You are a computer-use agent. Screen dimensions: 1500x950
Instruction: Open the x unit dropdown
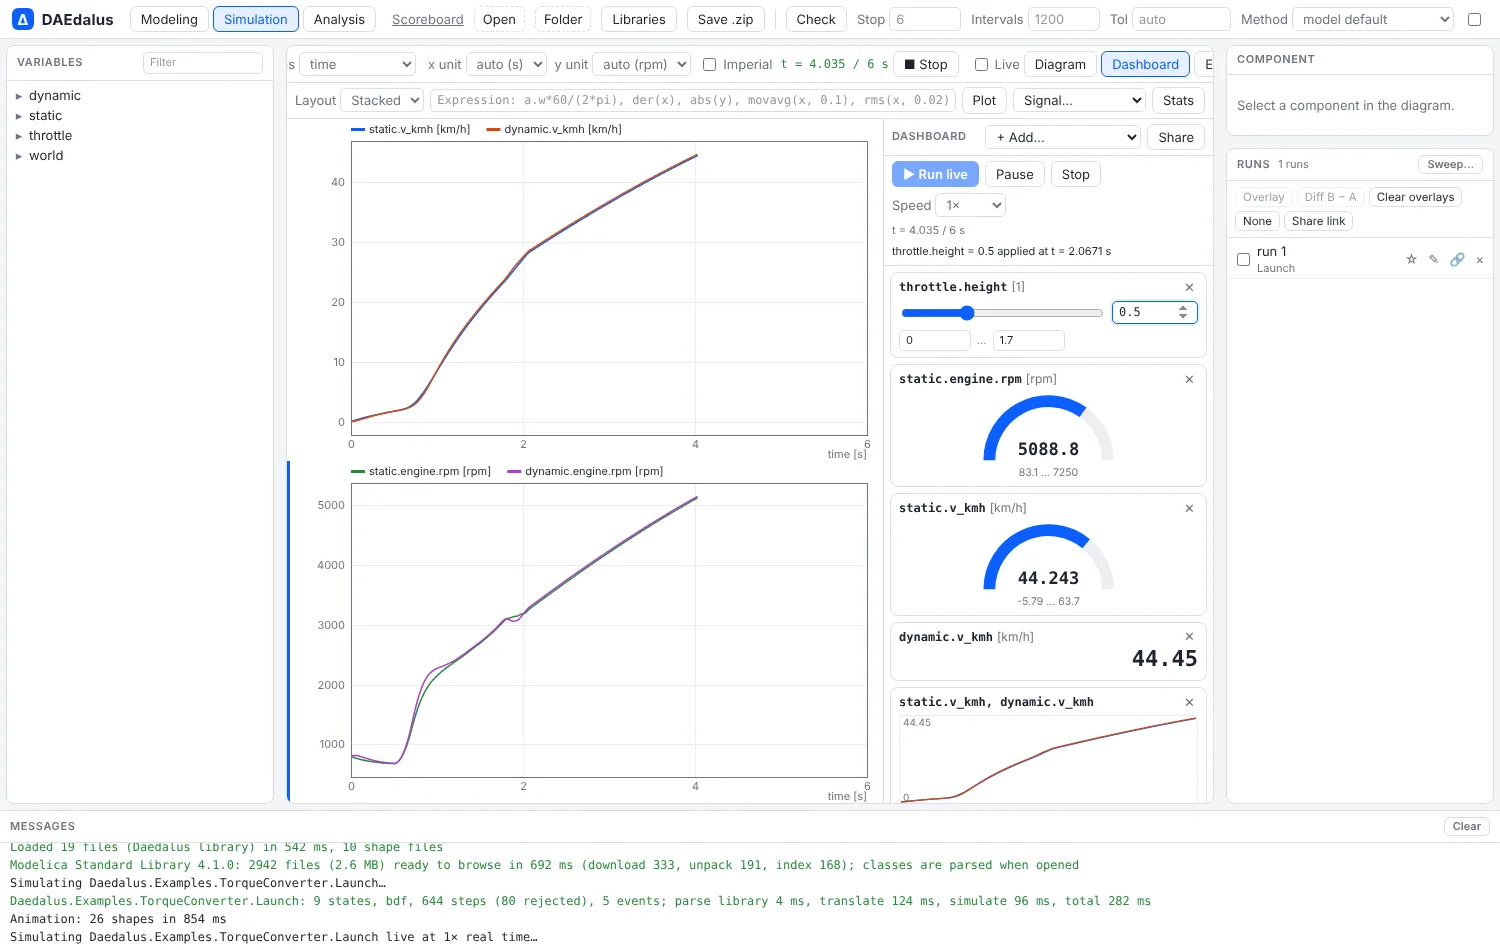tap(506, 64)
